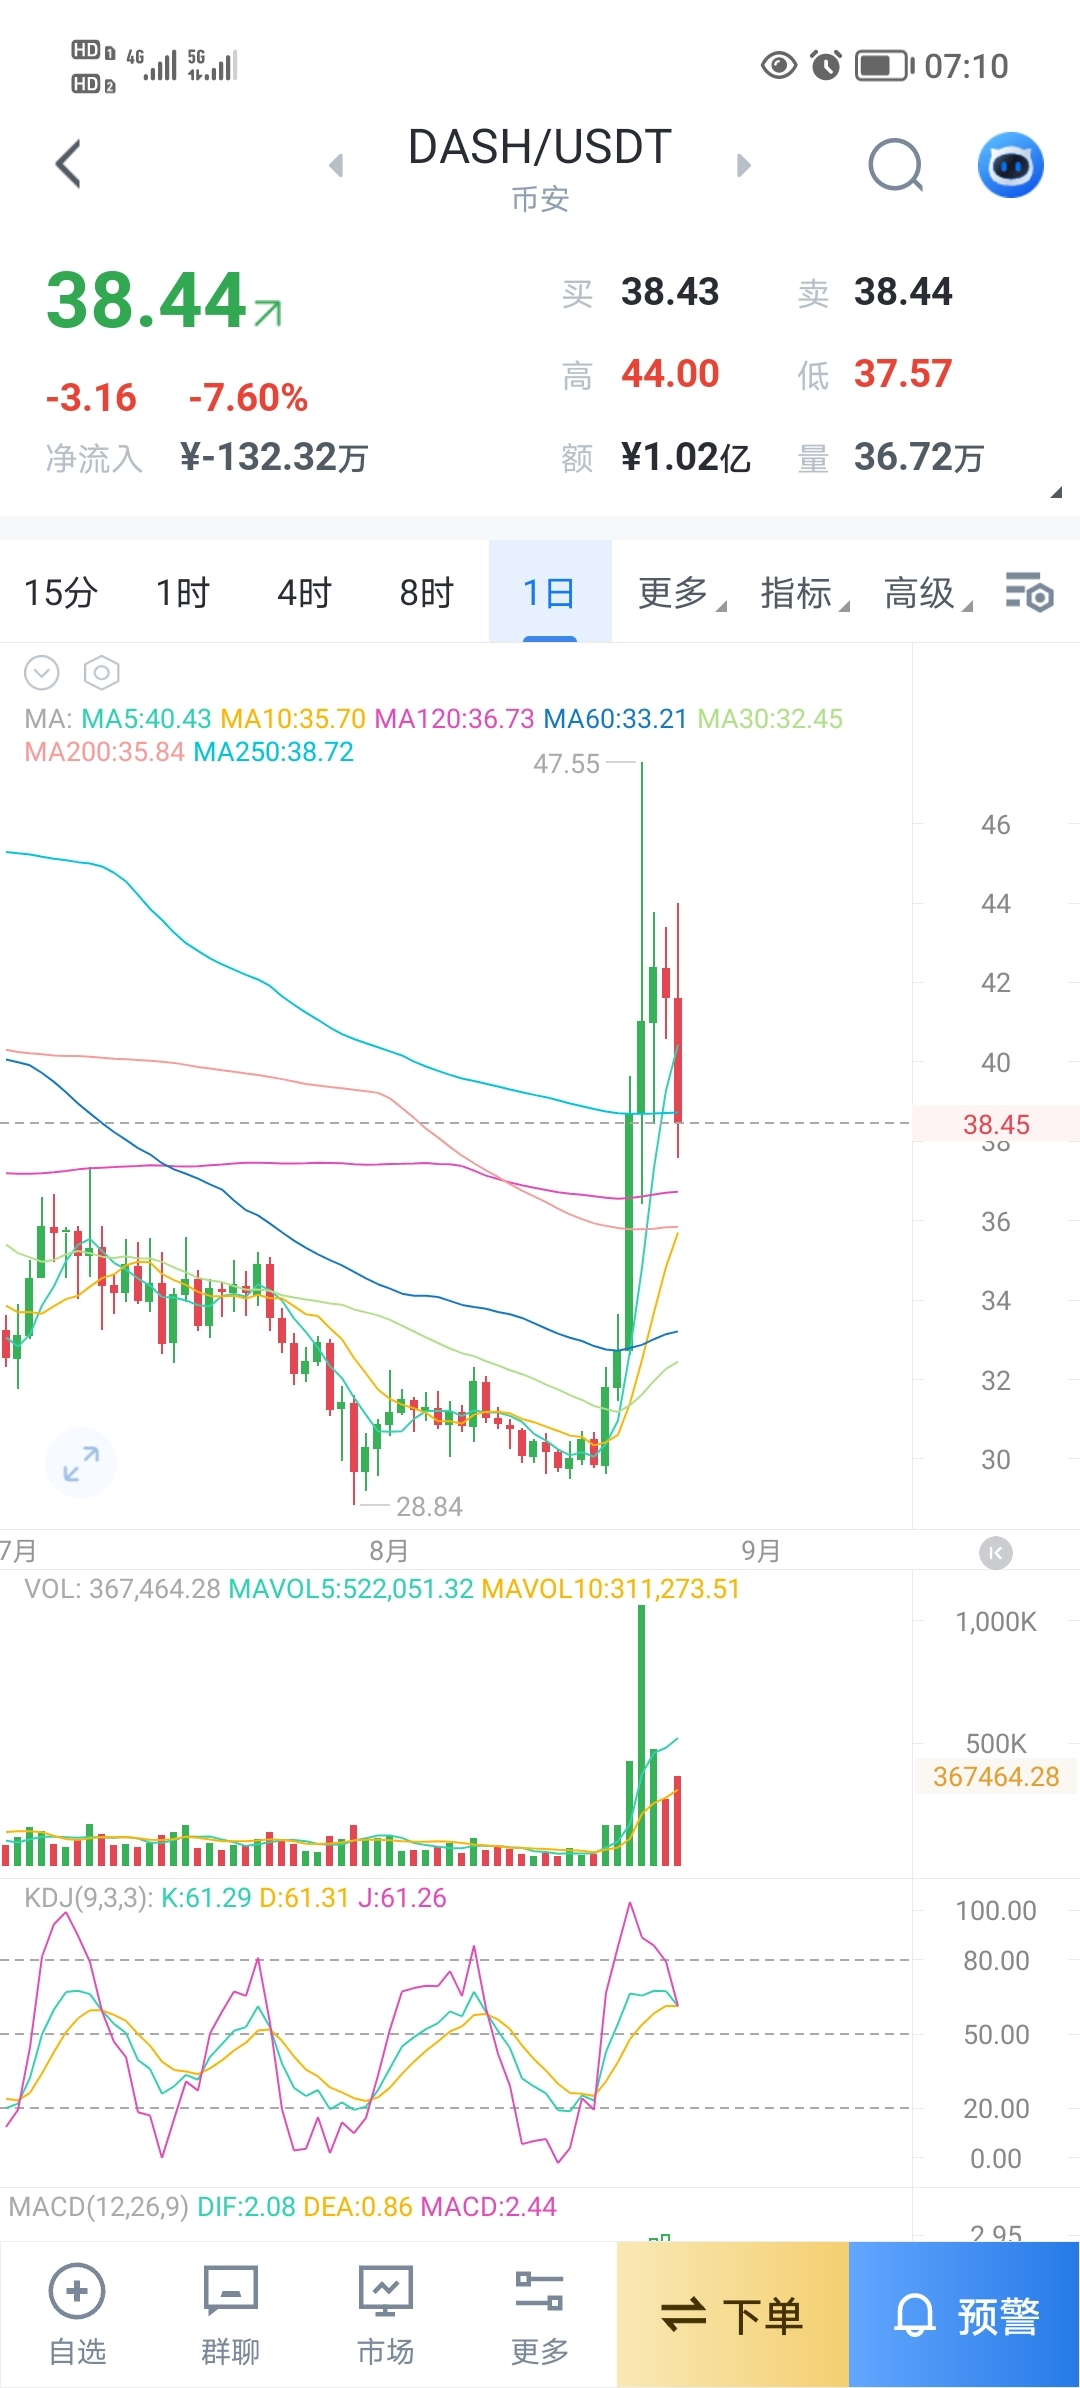Tap the MA250:38.72 label
Screen dimensions: 1080x2388
point(273,752)
